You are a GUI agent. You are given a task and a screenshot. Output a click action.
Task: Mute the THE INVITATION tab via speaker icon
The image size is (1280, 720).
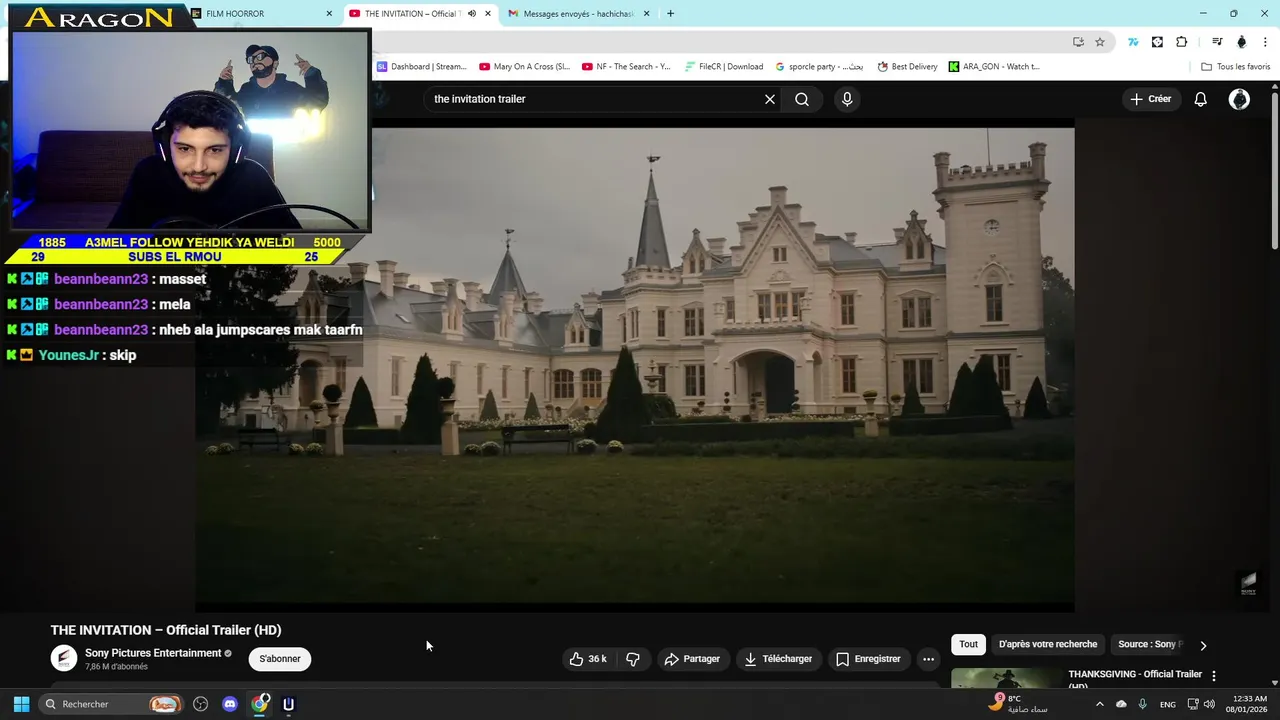pyautogui.click(x=472, y=14)
